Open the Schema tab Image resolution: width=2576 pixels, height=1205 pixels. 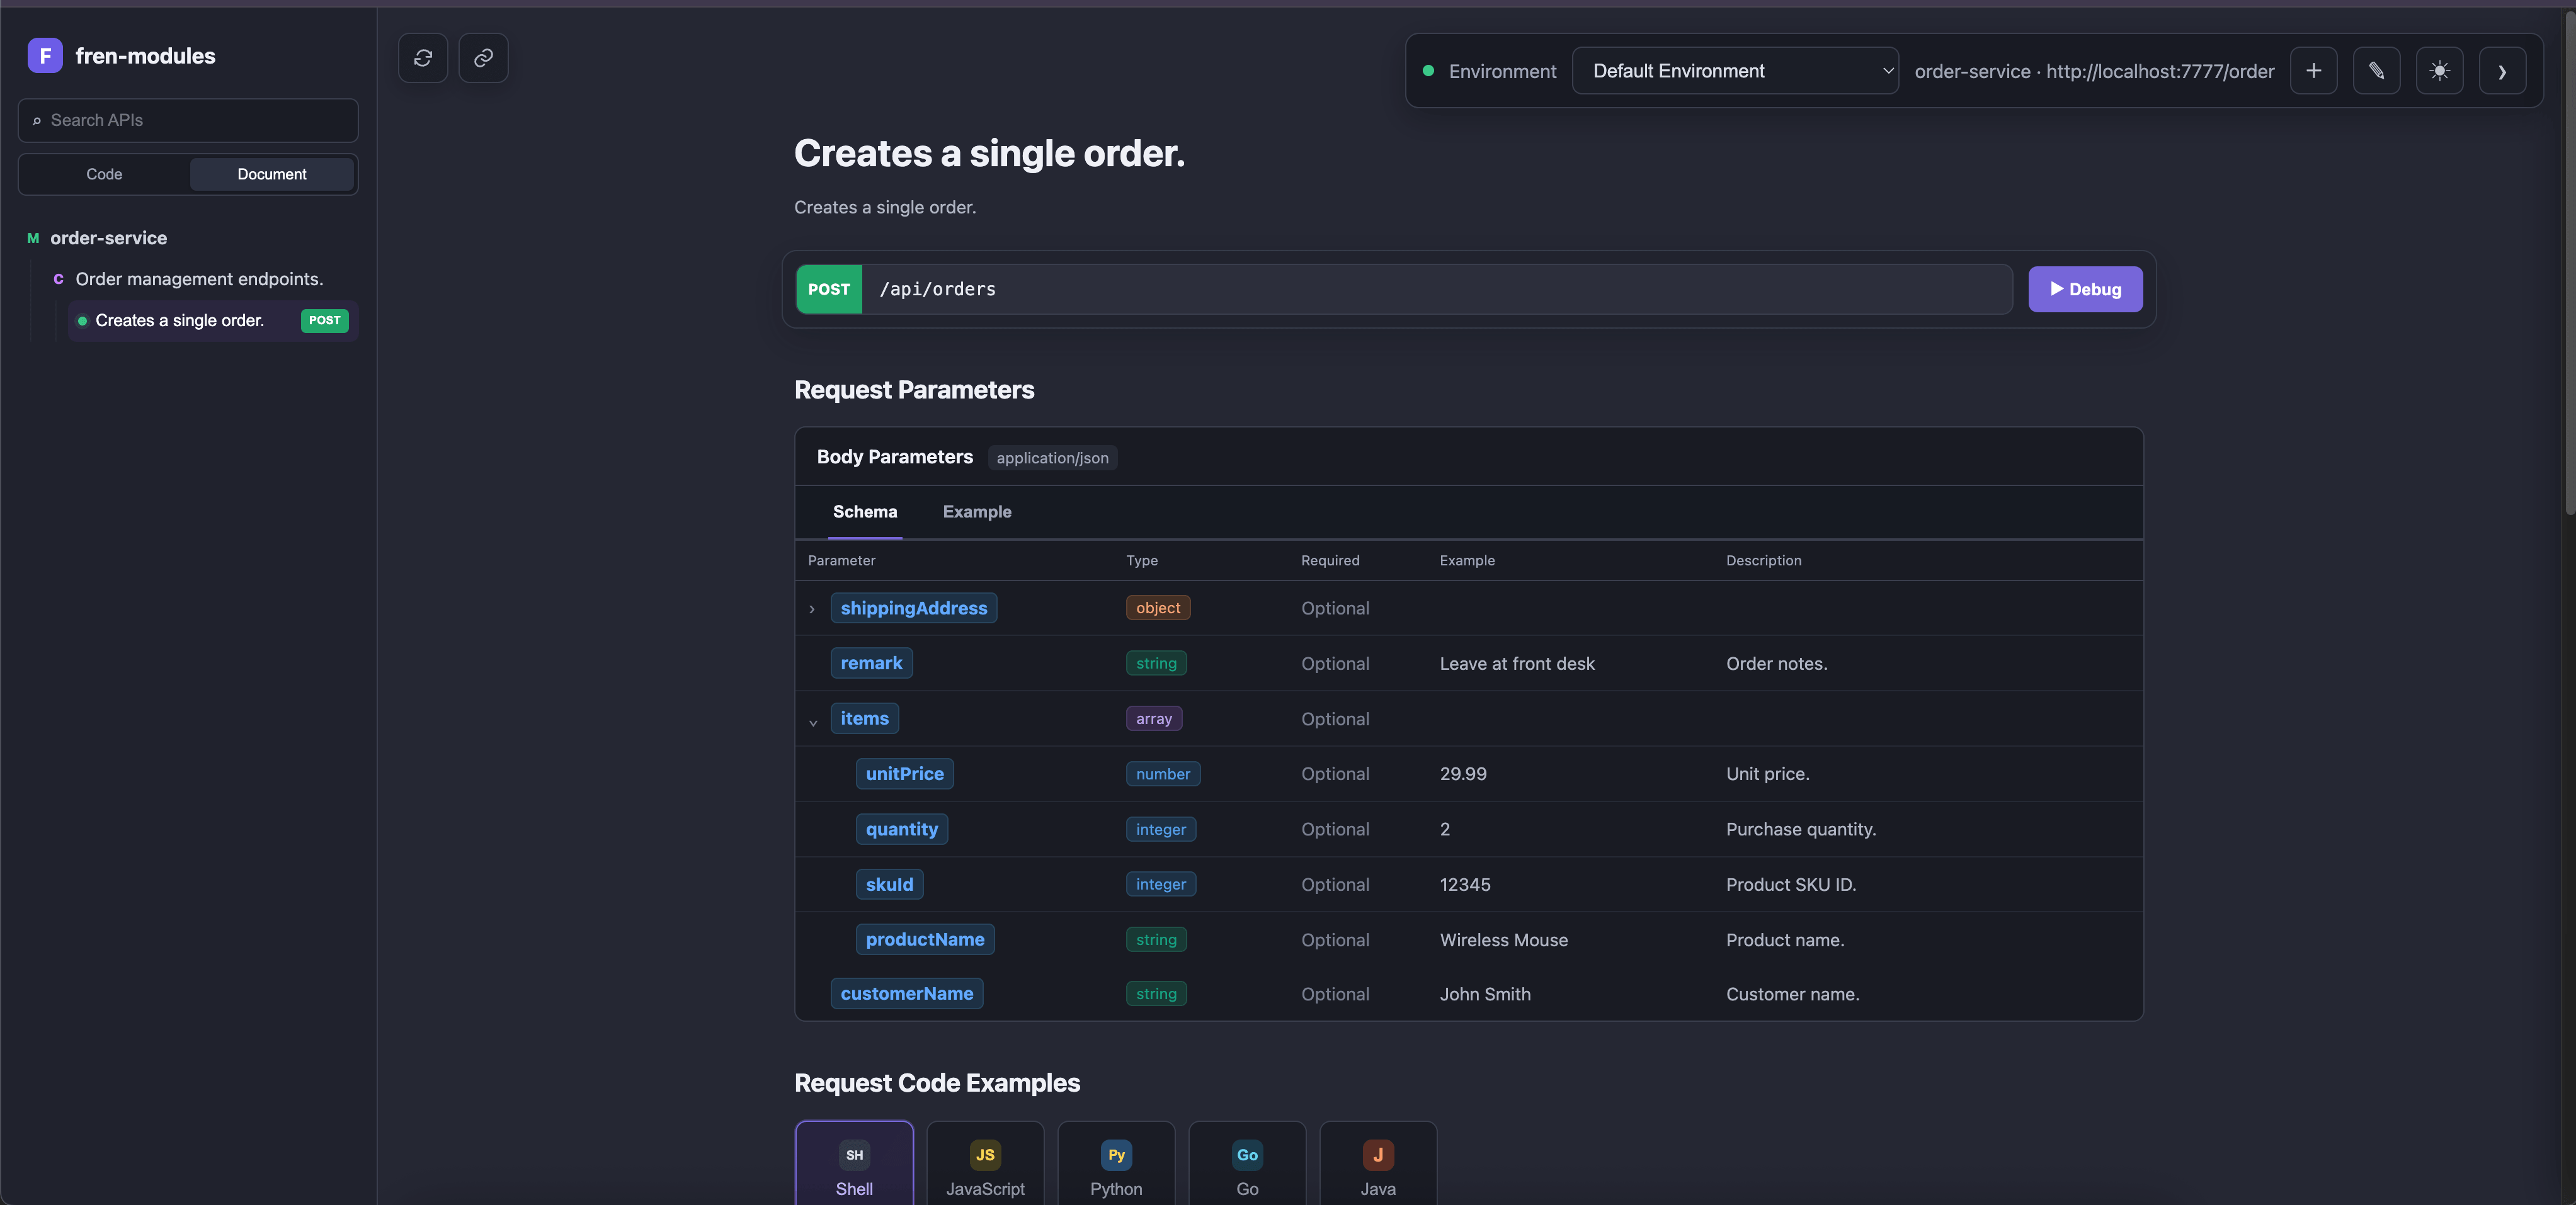coord(865,512)
